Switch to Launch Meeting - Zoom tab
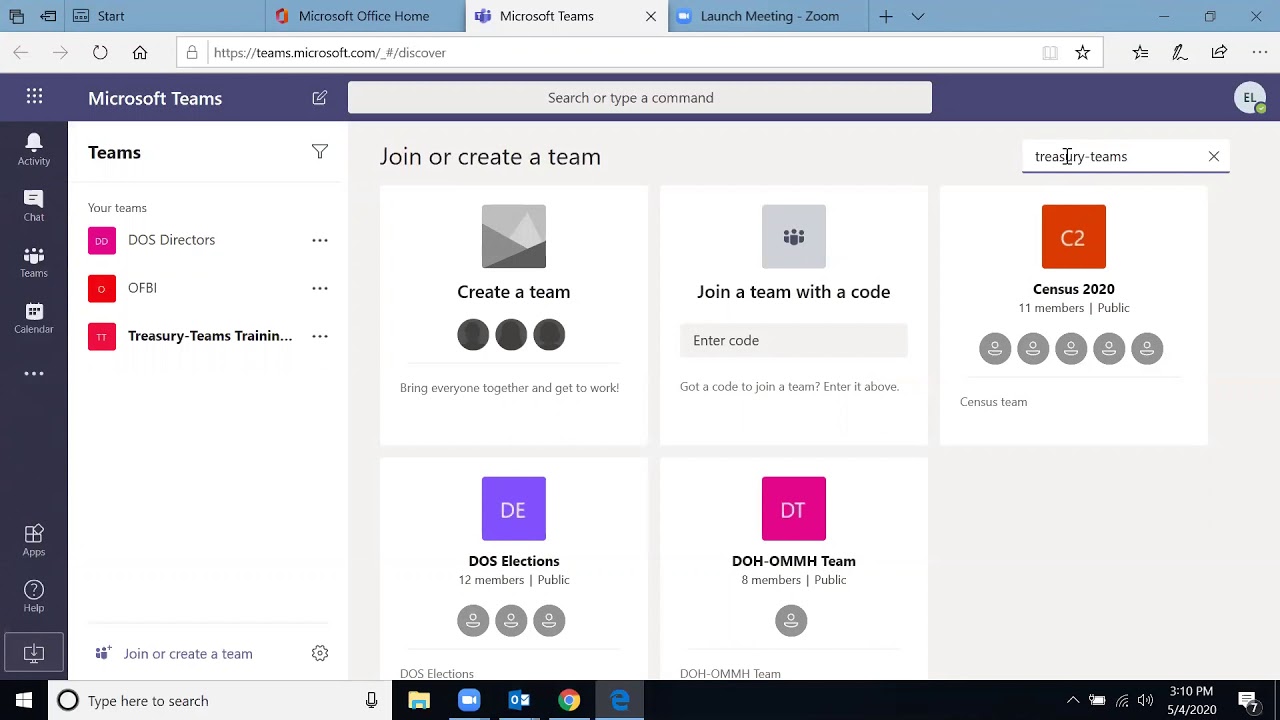This screenshot has width=1280, height=720. (x=768, y=16)
